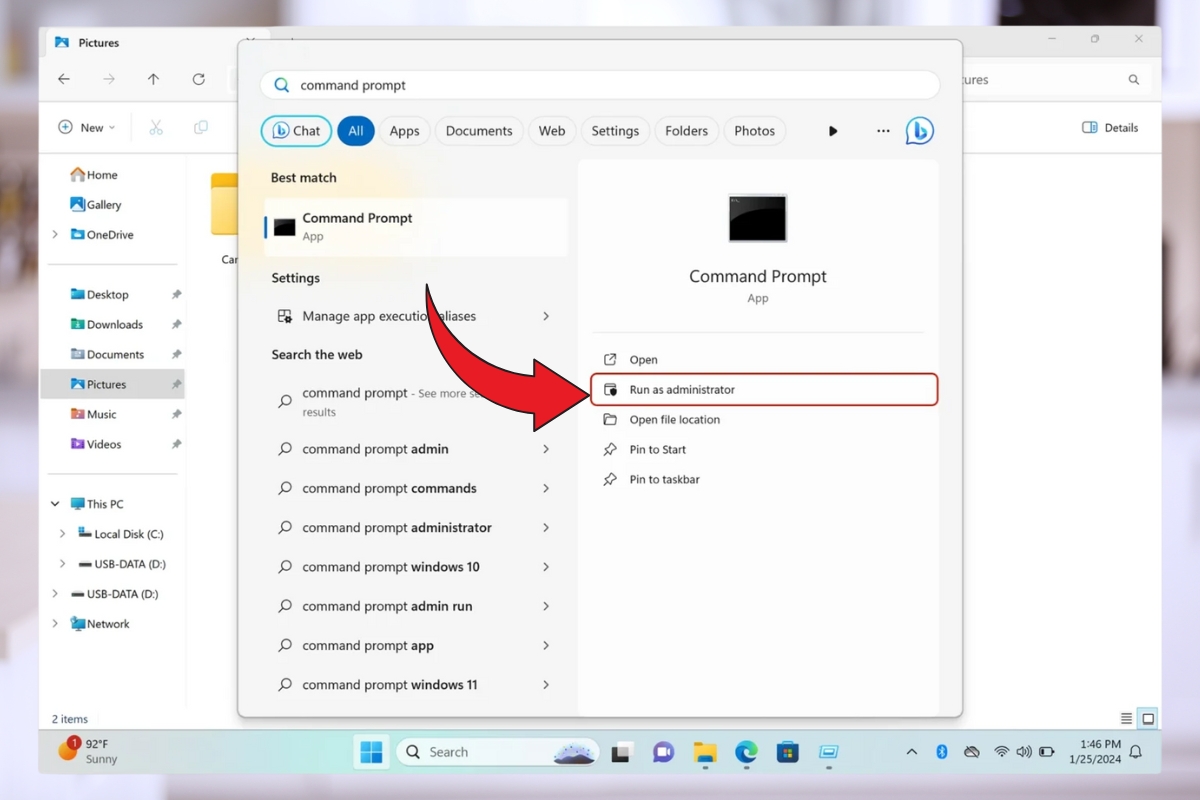Open Task View on the taskbar

click(622, 752)
